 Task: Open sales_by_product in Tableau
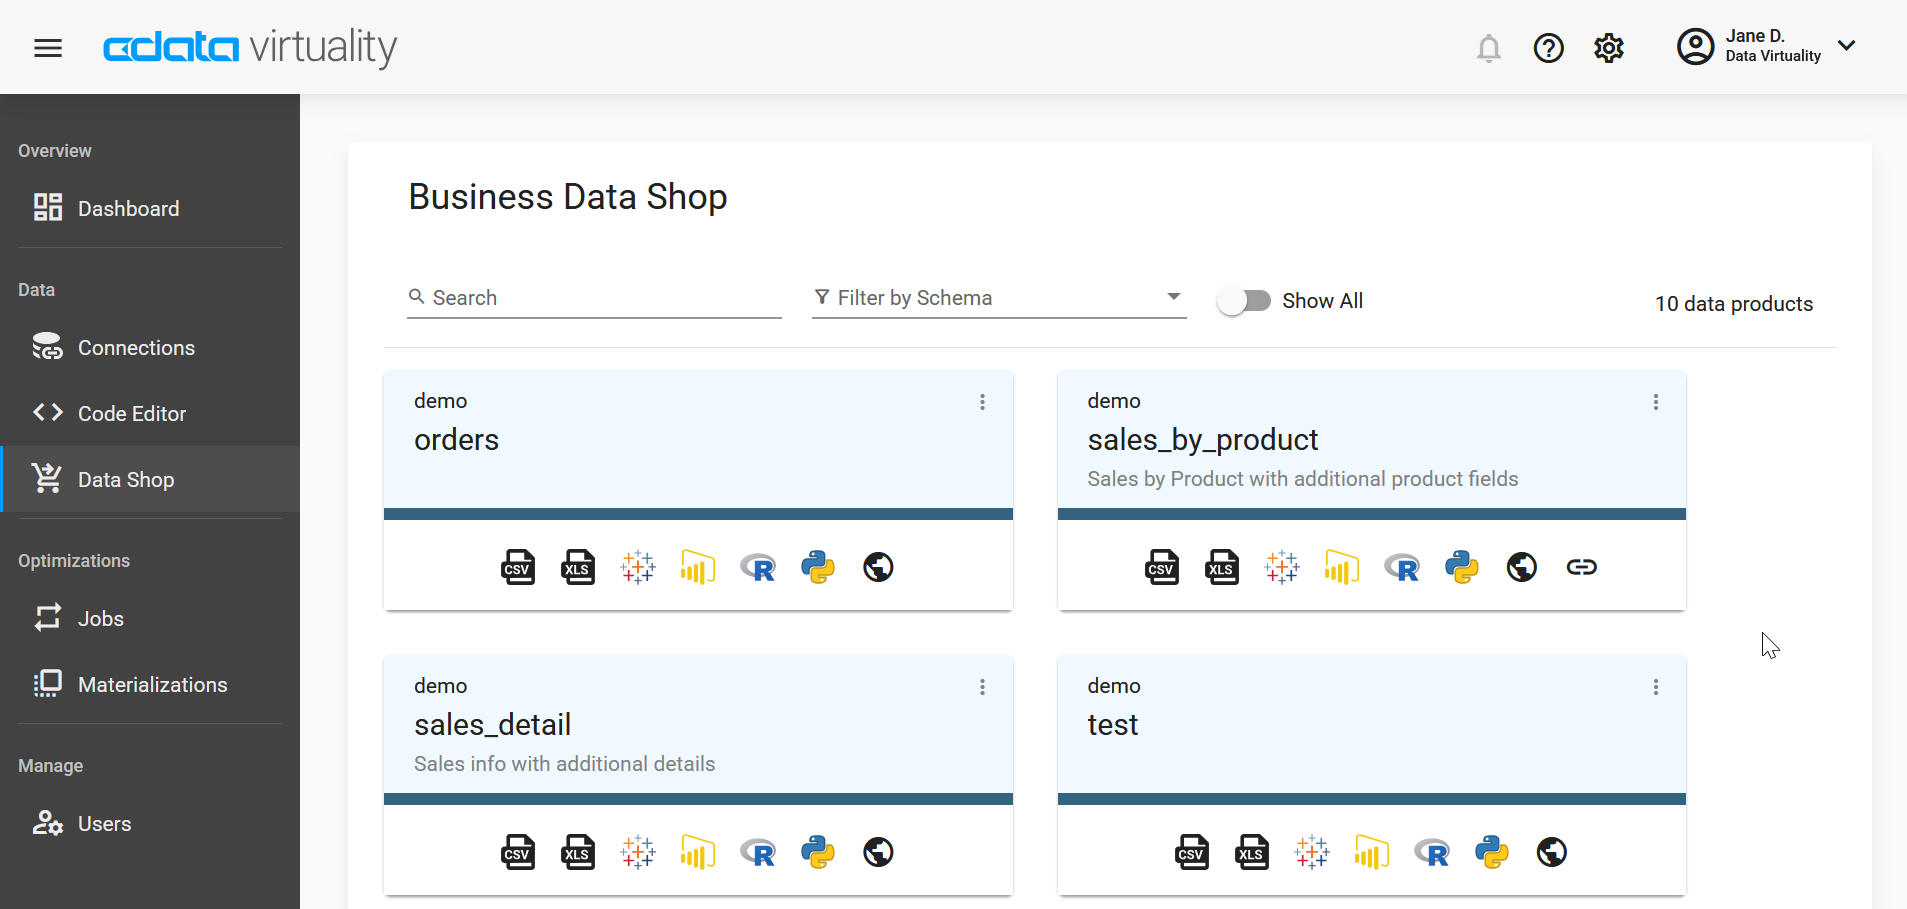coord(1282,567)
